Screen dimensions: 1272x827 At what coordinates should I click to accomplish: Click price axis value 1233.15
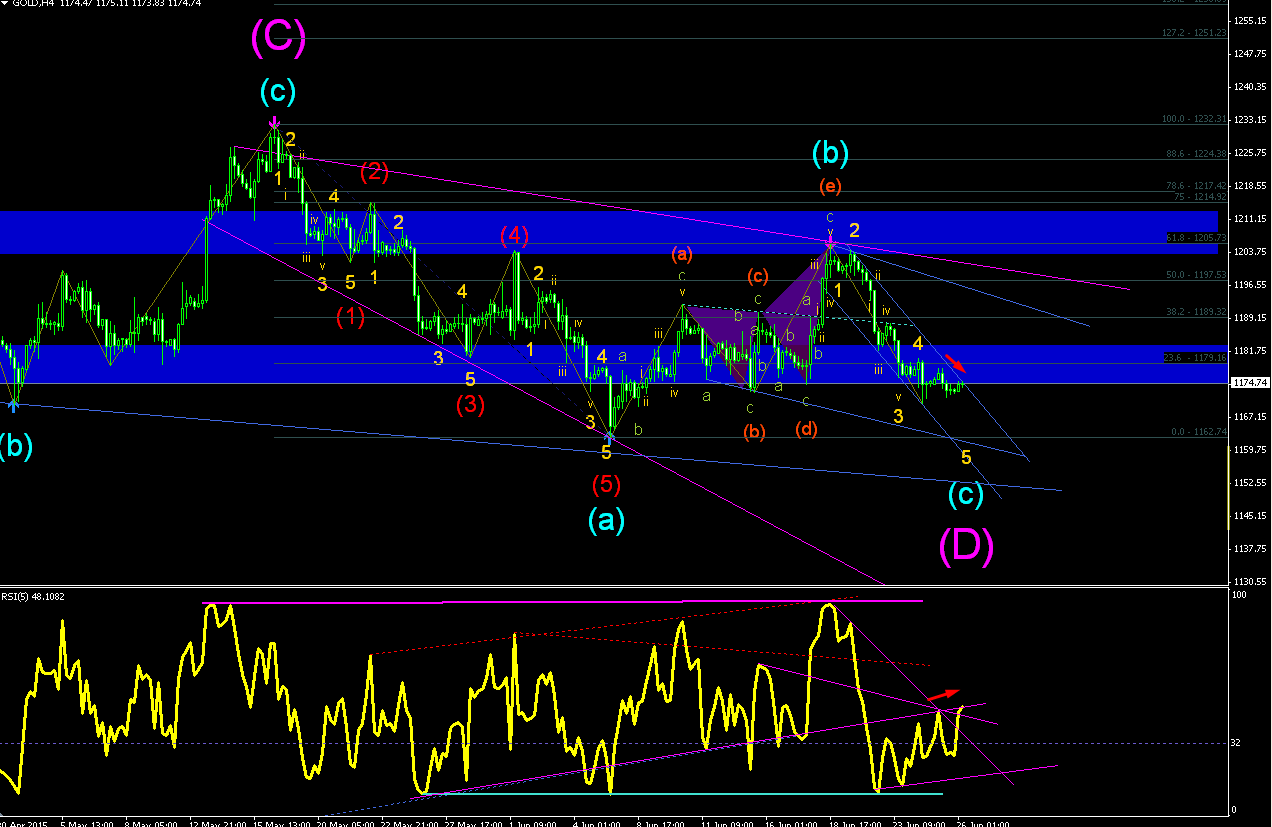[x=1250, y=120]
